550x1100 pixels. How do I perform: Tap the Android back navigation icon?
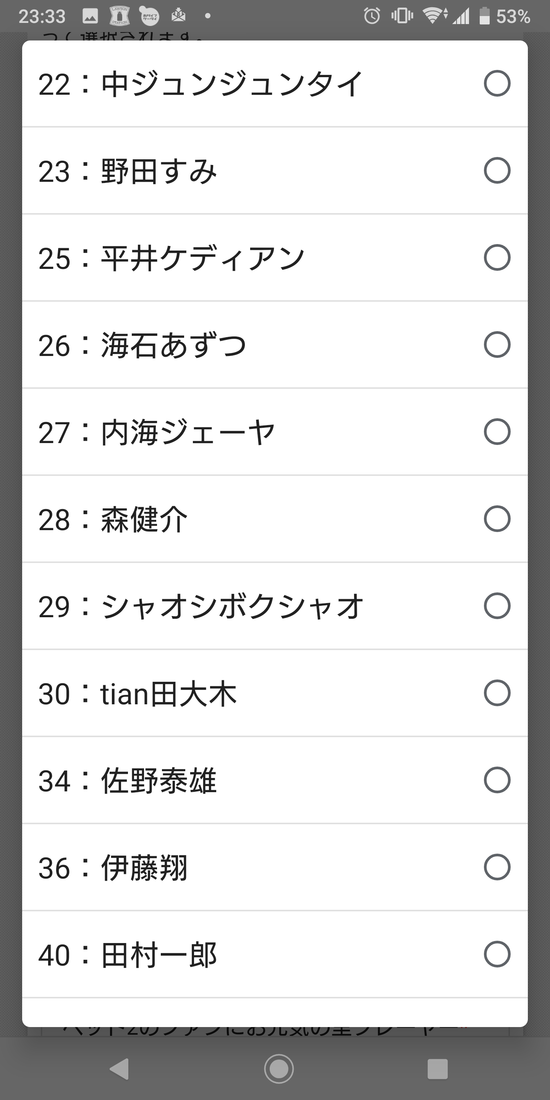coord(119,1069)
